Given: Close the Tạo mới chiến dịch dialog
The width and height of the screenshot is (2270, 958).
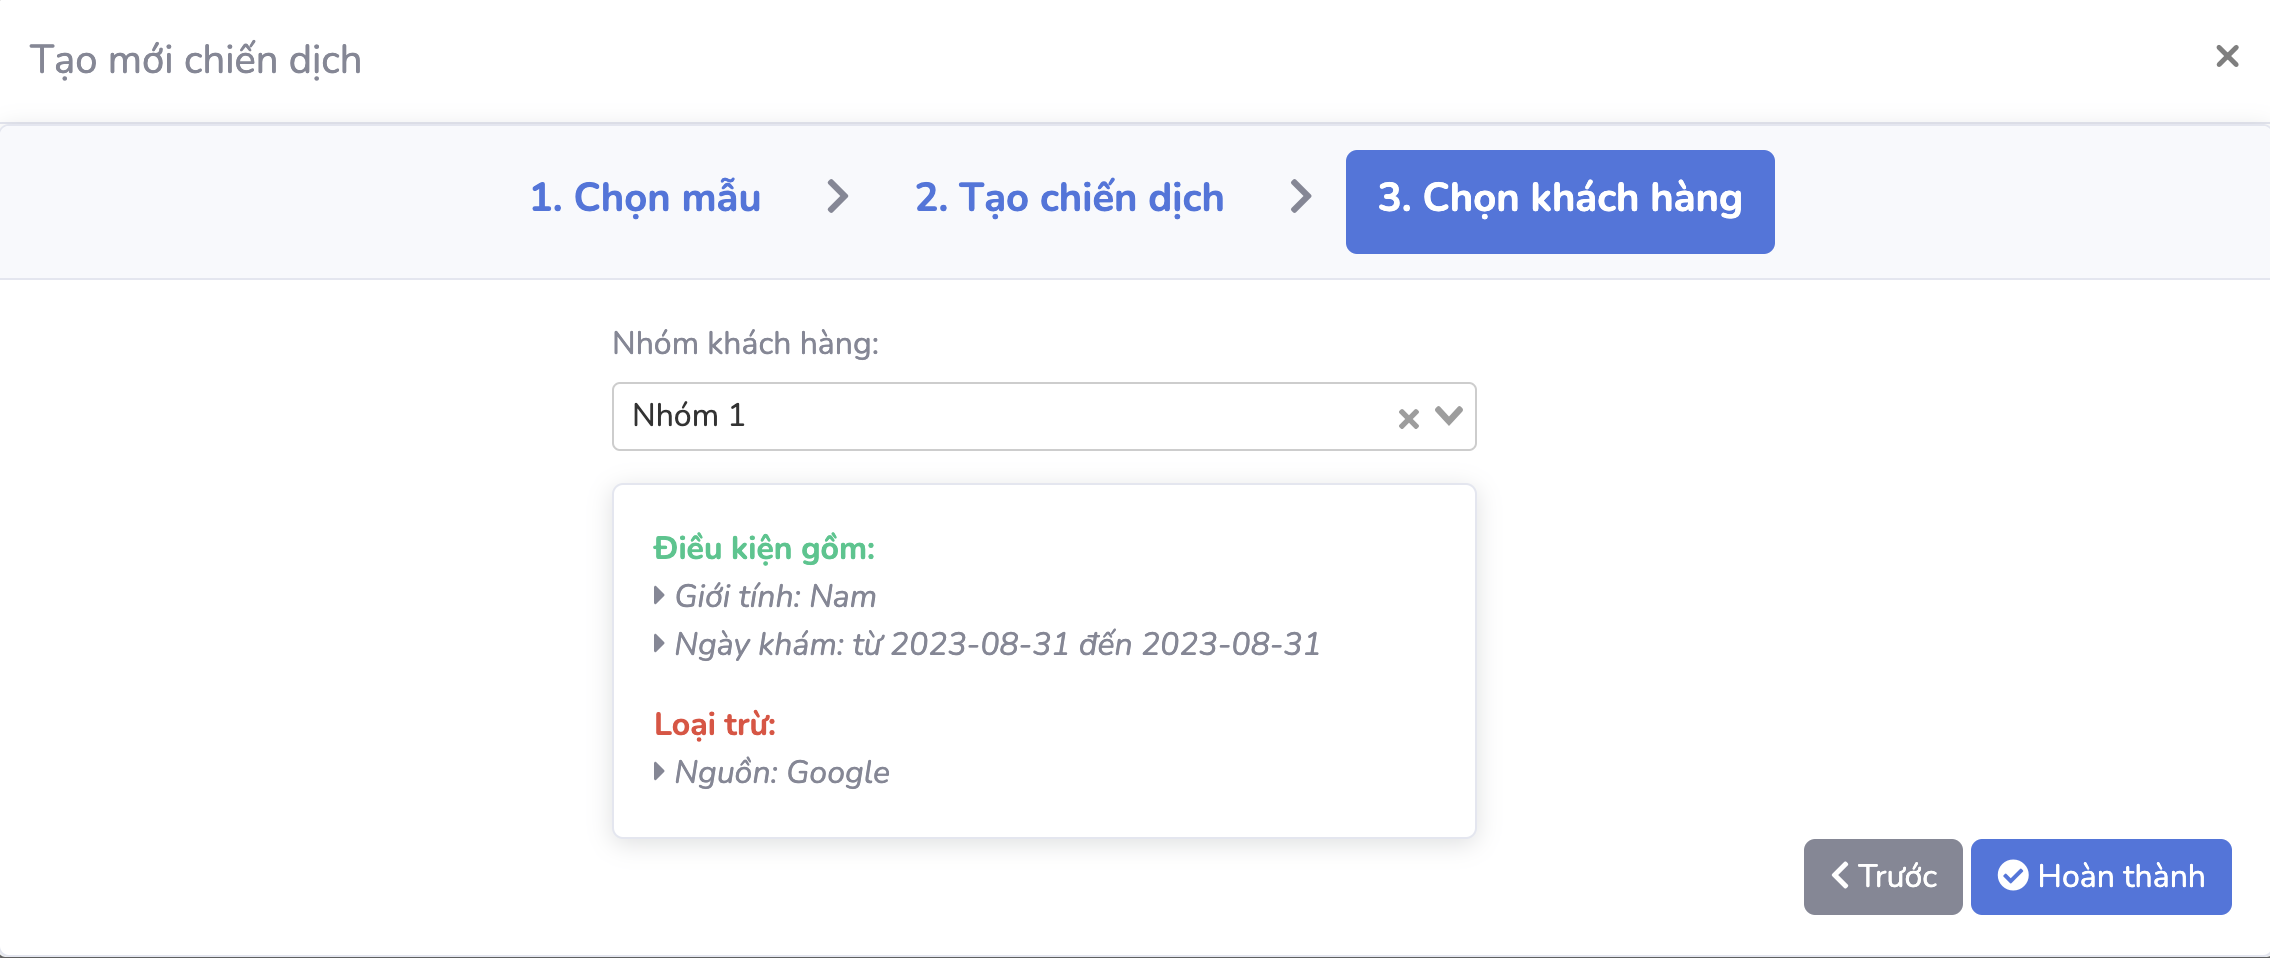Looking at the screenshot, I should pos(2226,56).
